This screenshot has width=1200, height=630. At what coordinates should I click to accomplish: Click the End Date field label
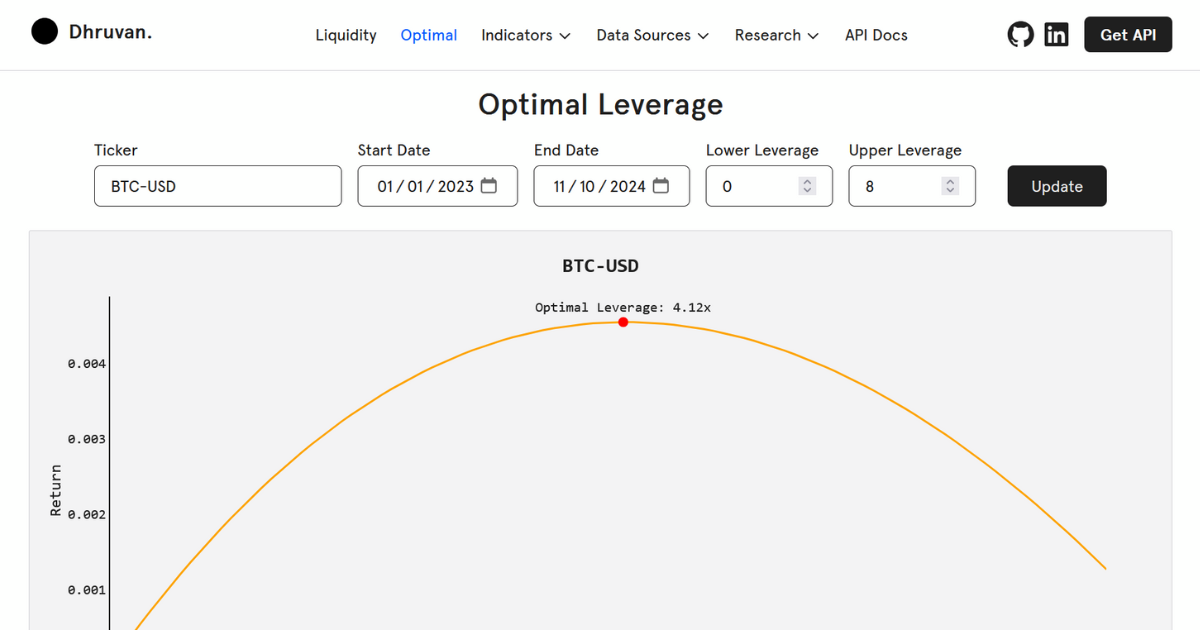point(566,150)
